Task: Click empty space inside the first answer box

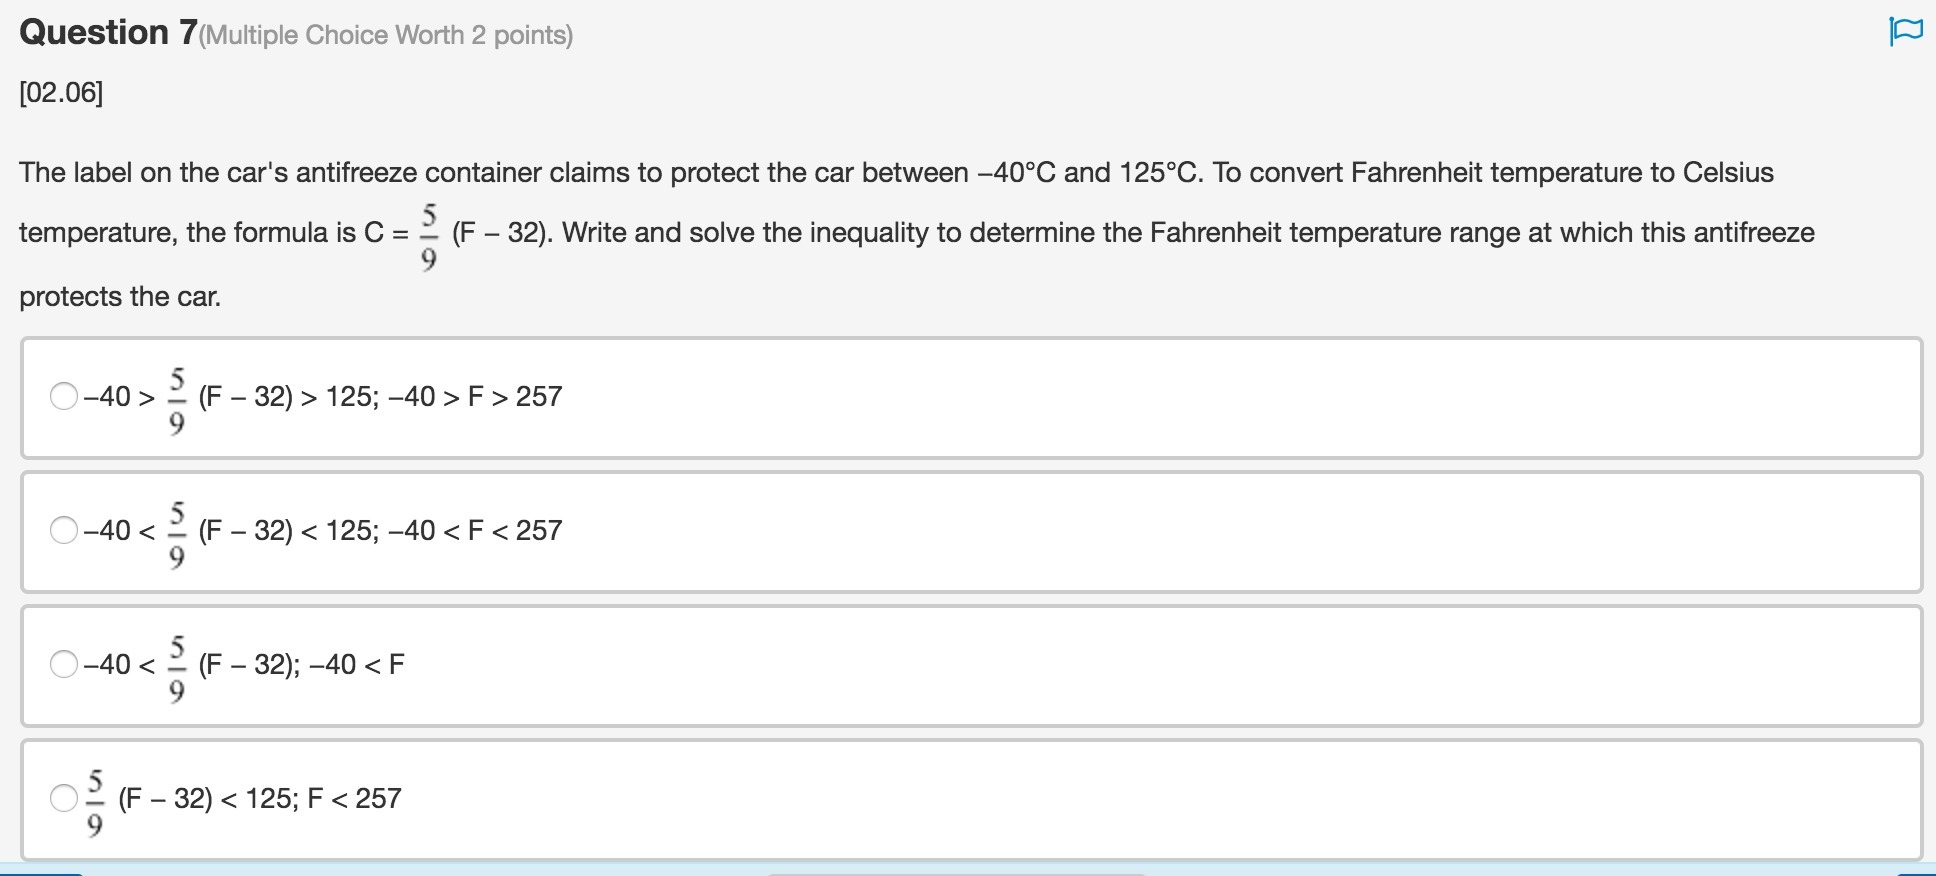Action: pos(1200,398)
